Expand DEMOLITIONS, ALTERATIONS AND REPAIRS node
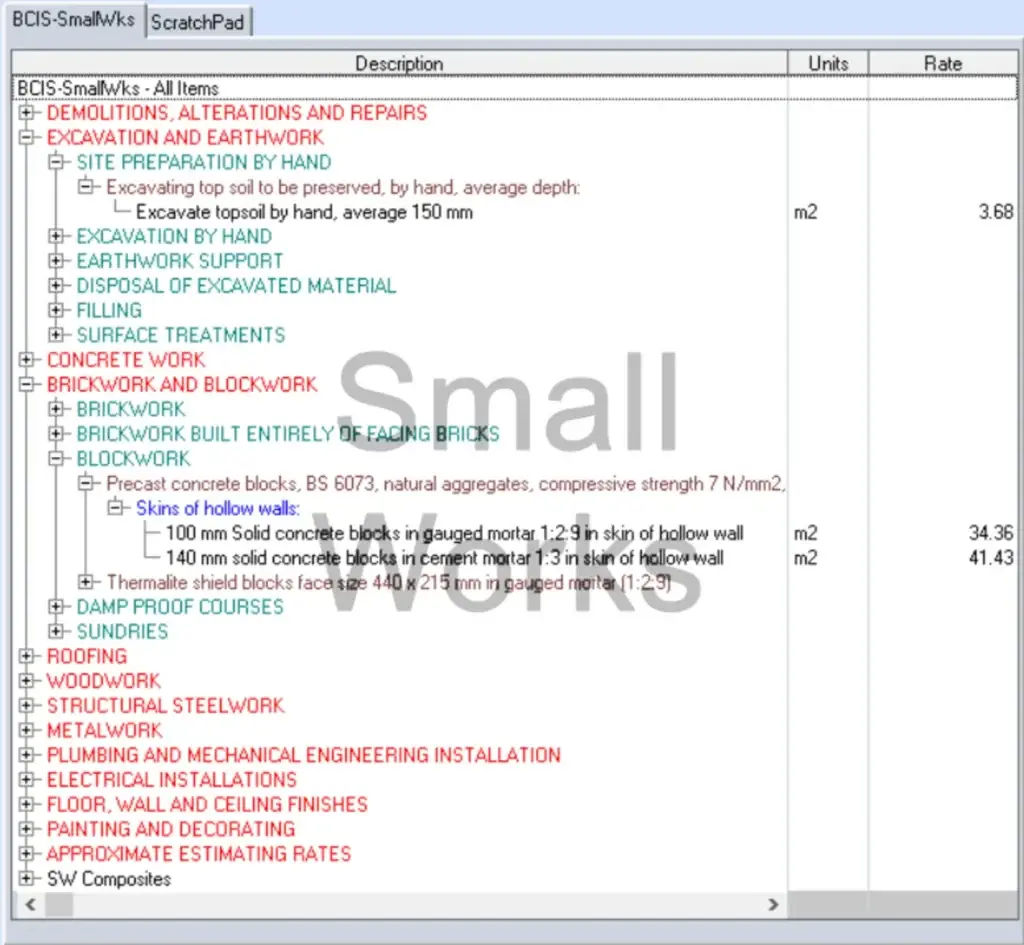Viewport: 1024px width, 945px height. [x=26, y=112]
